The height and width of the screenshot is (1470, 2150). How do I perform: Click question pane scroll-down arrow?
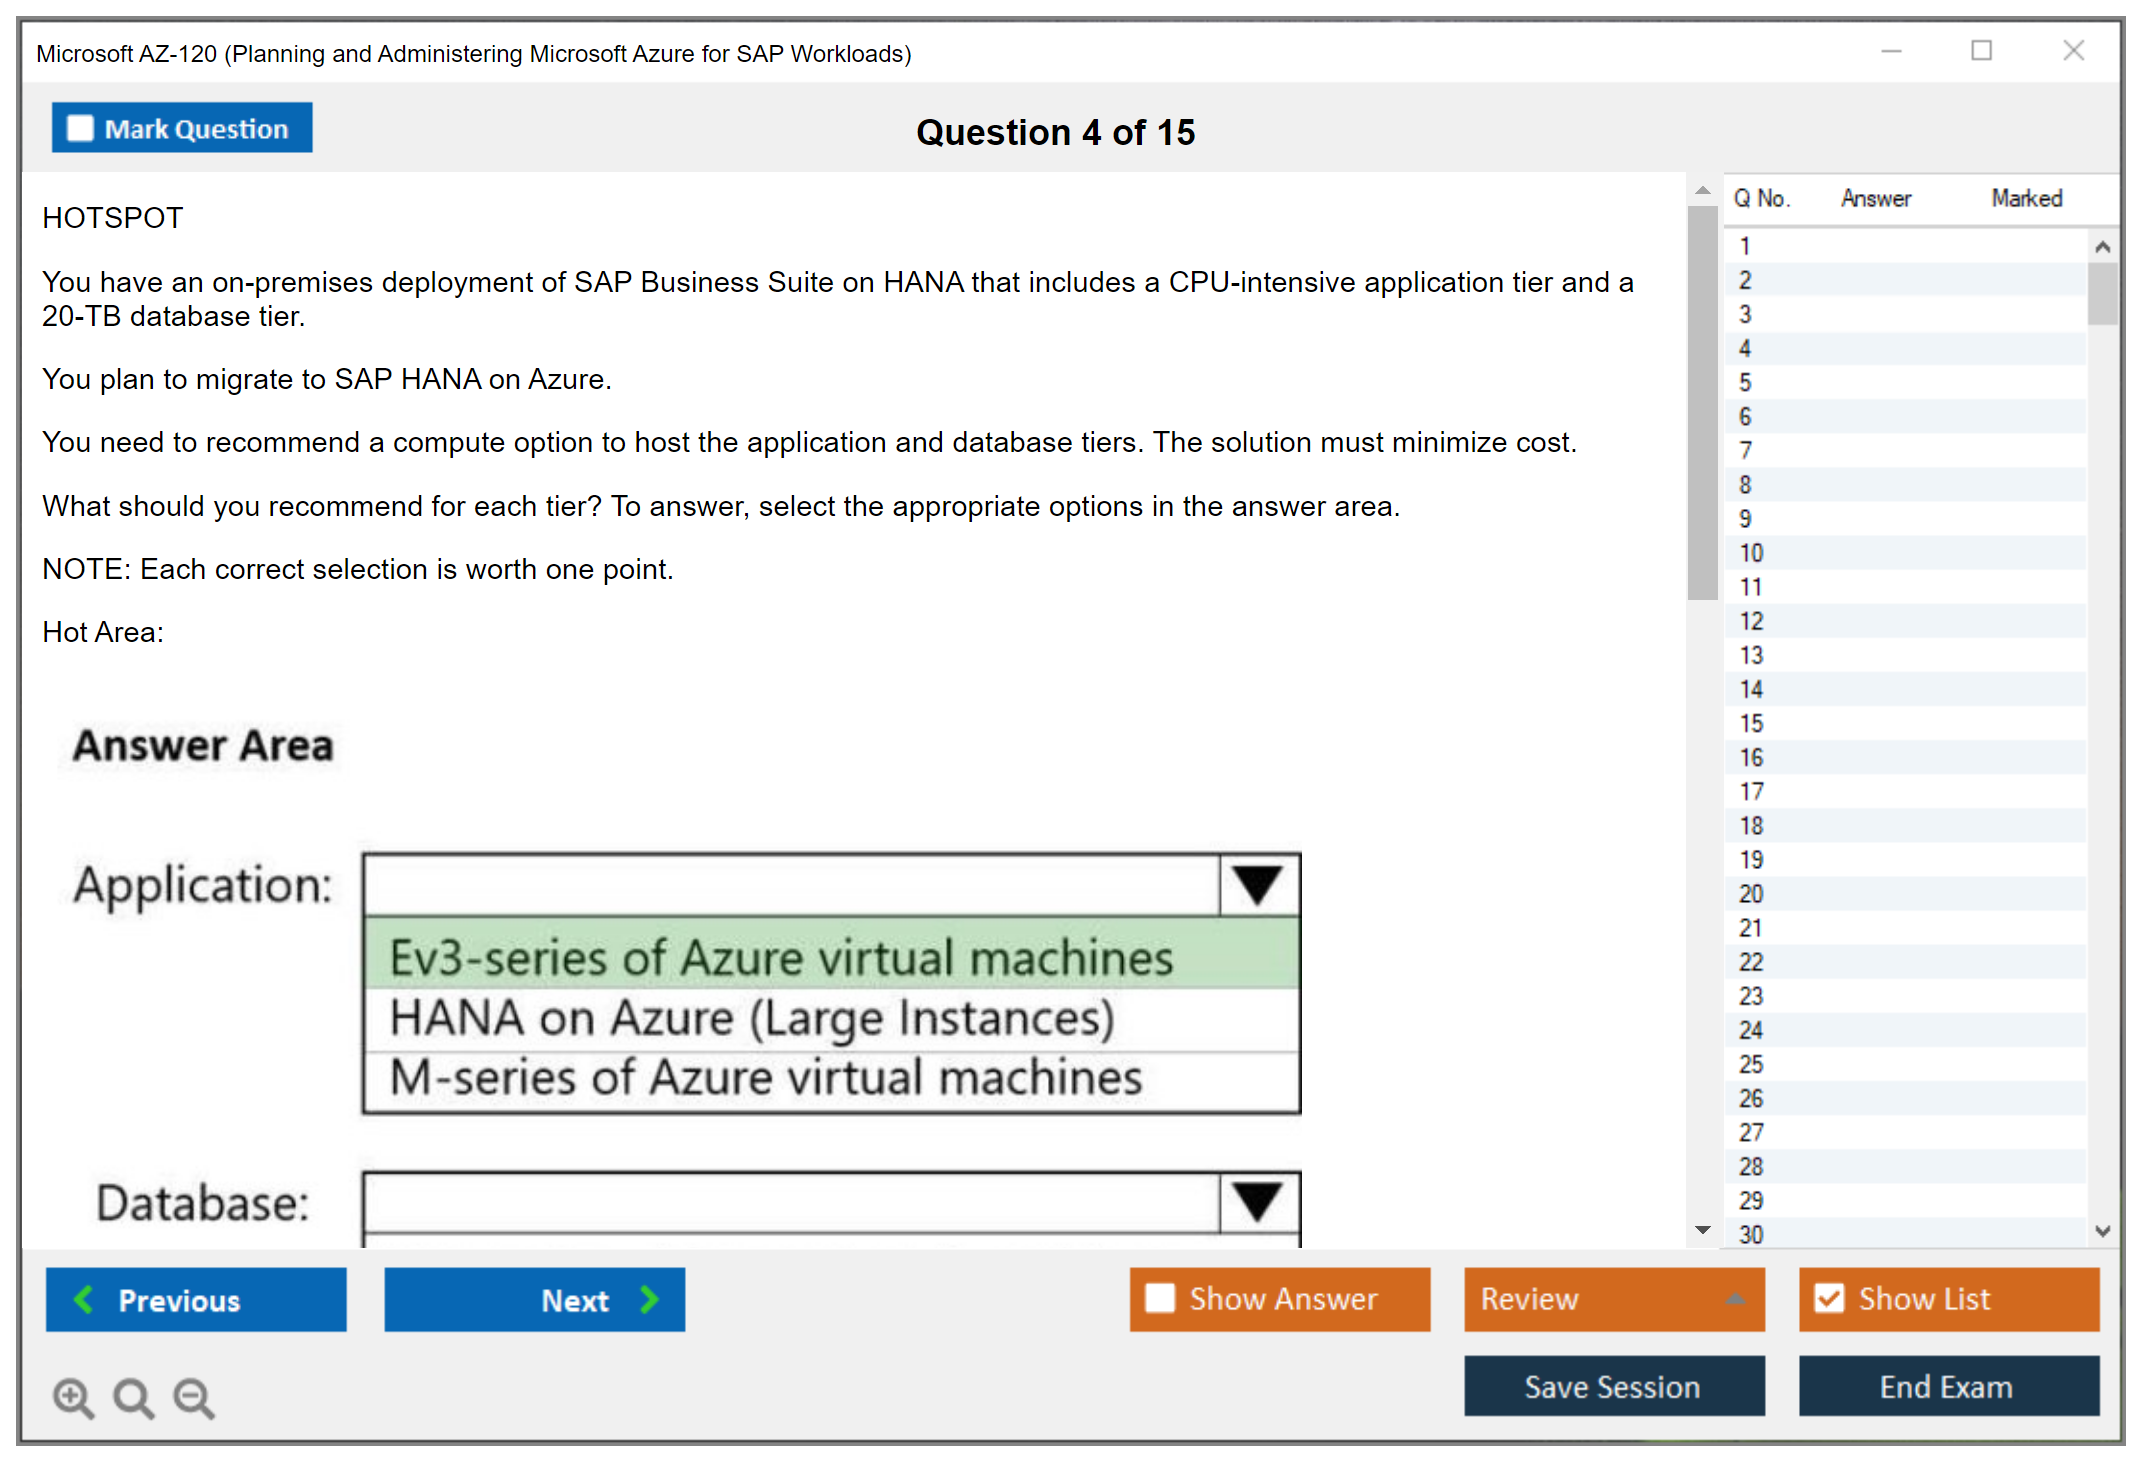click(1702, 1230)
